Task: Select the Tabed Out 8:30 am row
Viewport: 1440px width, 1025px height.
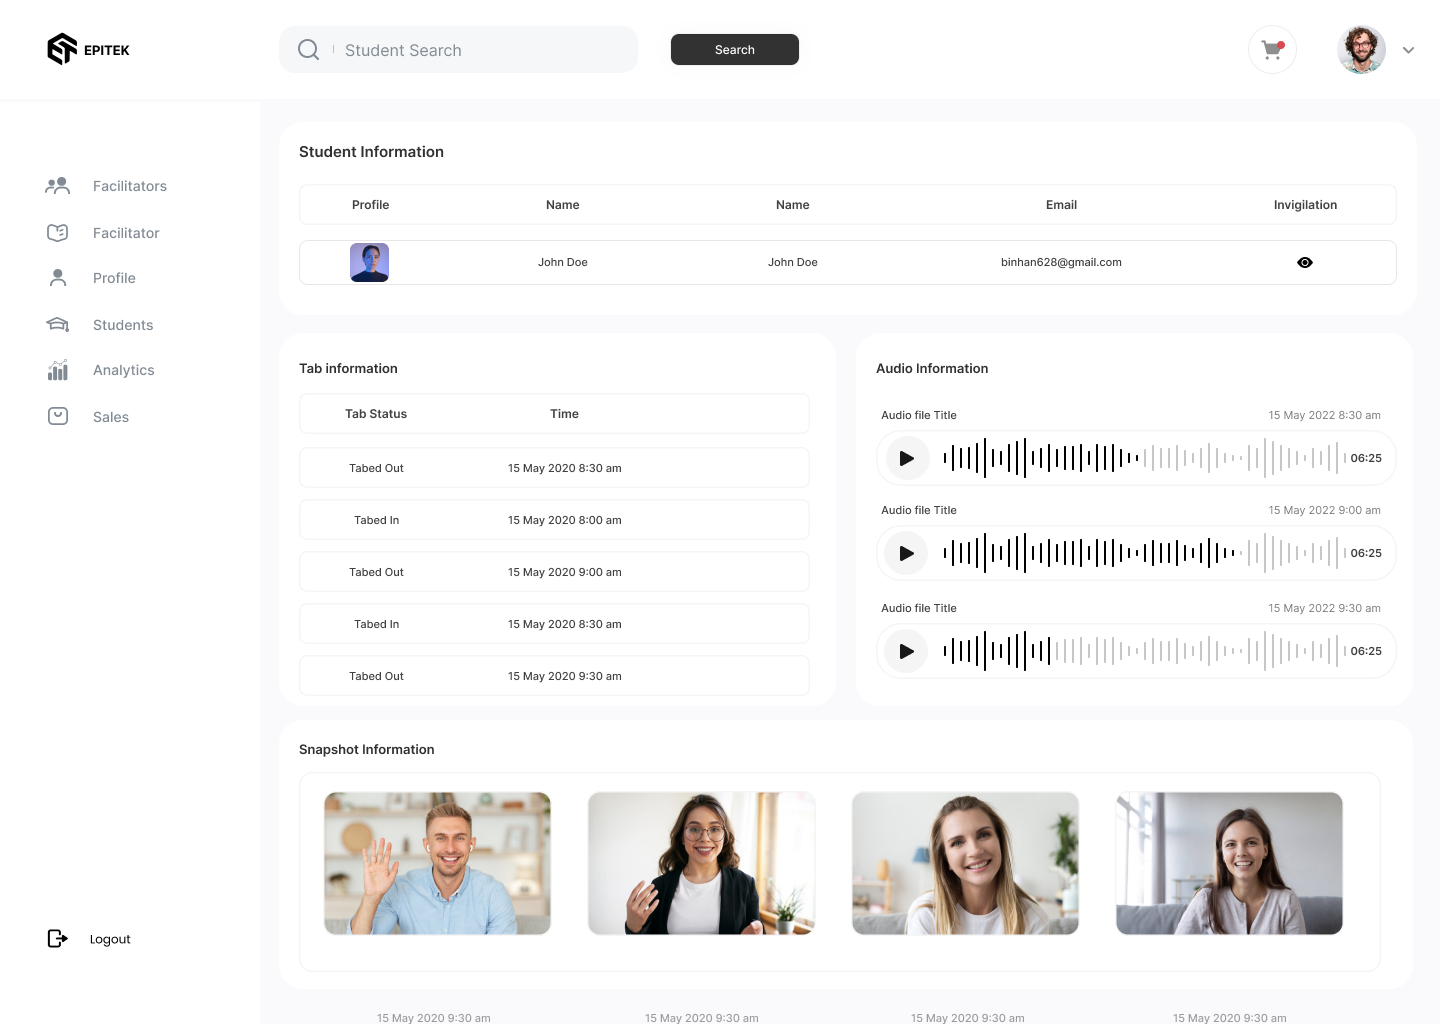Action: coord(554,468)
